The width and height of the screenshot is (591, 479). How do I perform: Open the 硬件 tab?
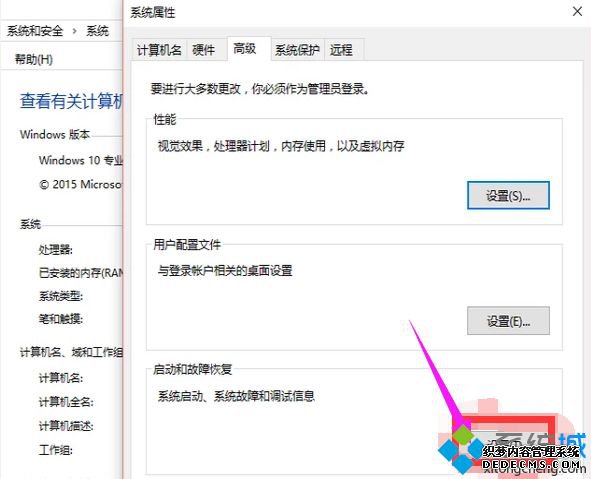pos(204,50)
